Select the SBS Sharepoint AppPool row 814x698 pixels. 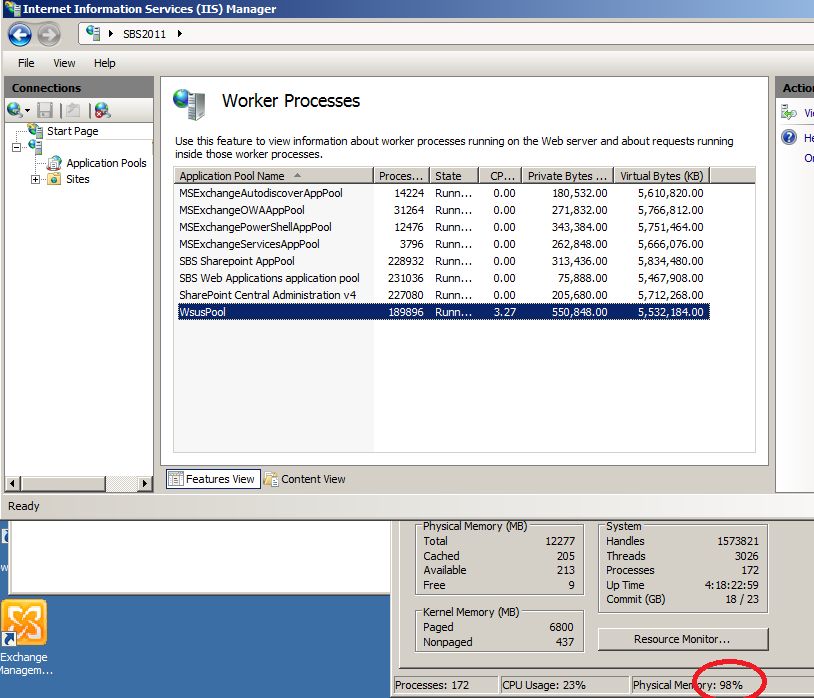444,261
